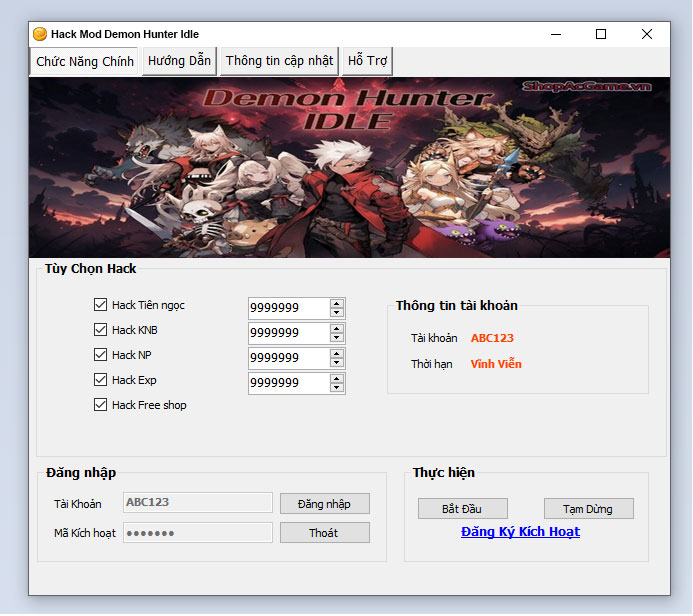Open the Thông tin cập nhật tab

click(x=279, y=61)
